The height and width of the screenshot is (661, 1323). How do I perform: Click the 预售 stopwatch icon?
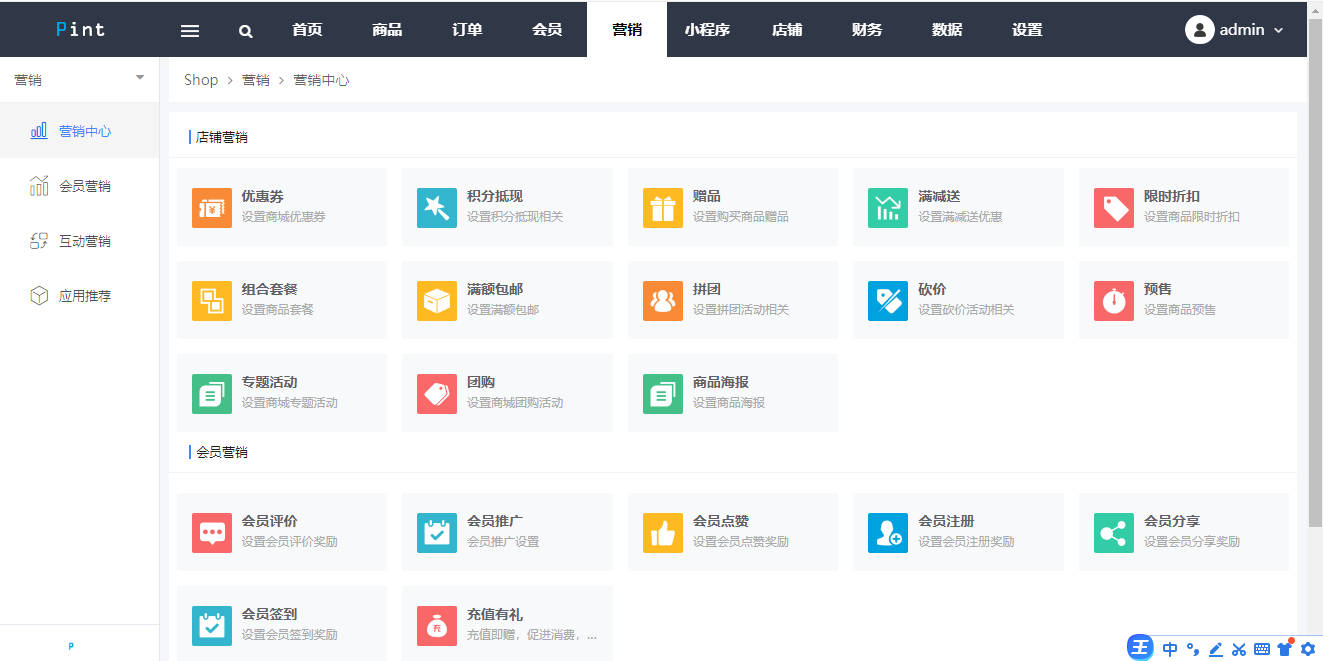(1114, 300)
